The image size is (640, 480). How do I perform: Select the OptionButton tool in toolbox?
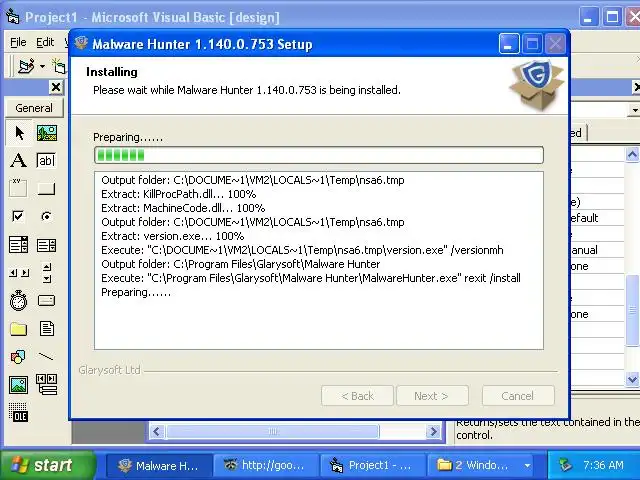[47, 216]
